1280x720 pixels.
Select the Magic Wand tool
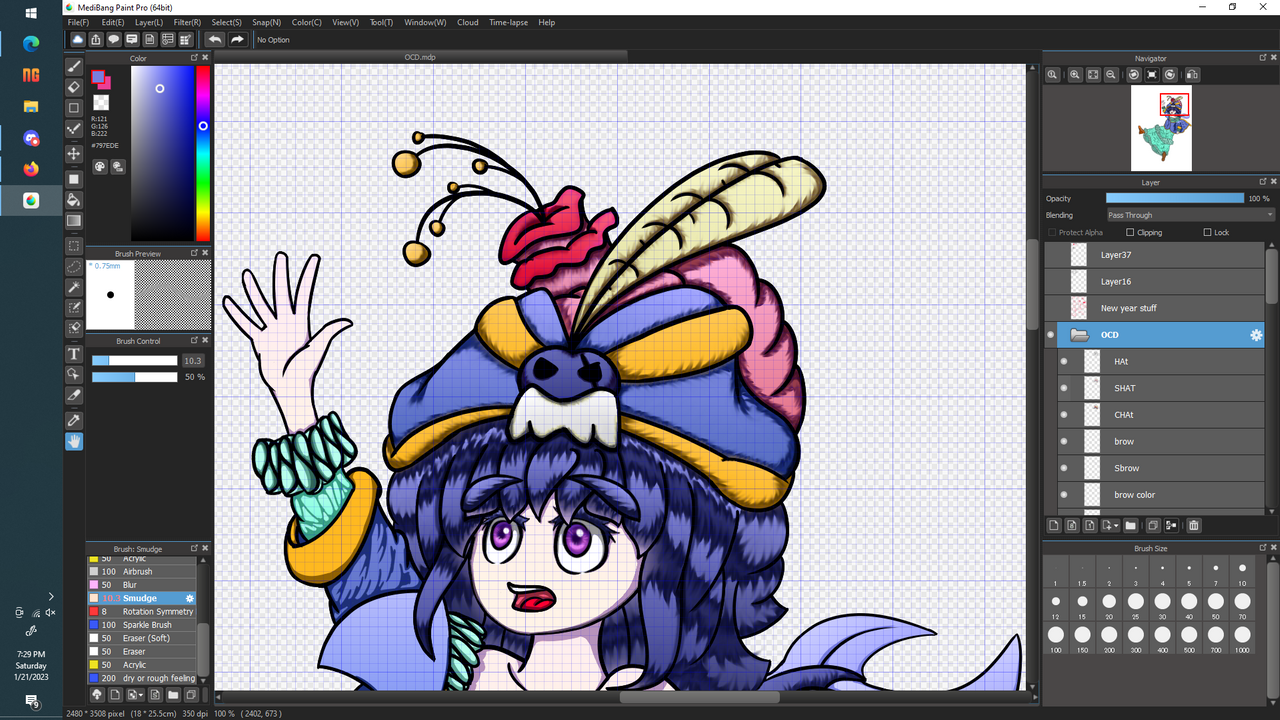74,287
